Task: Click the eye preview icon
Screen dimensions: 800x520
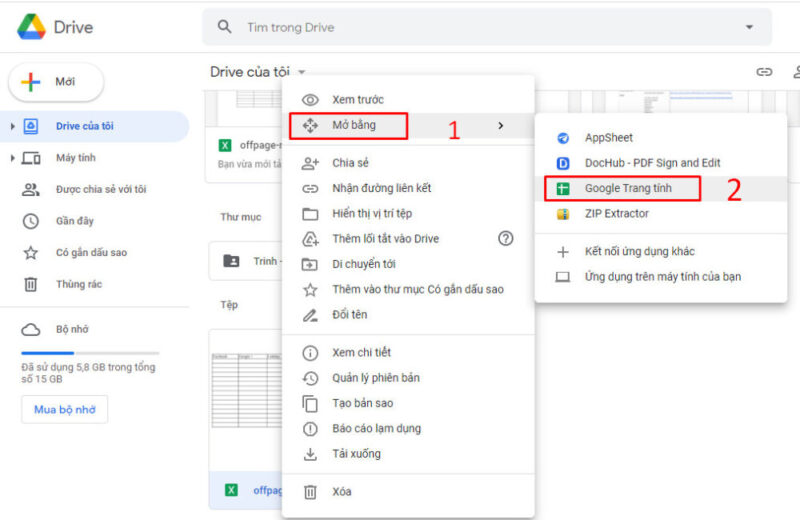Action: click(x=310, y=100)
